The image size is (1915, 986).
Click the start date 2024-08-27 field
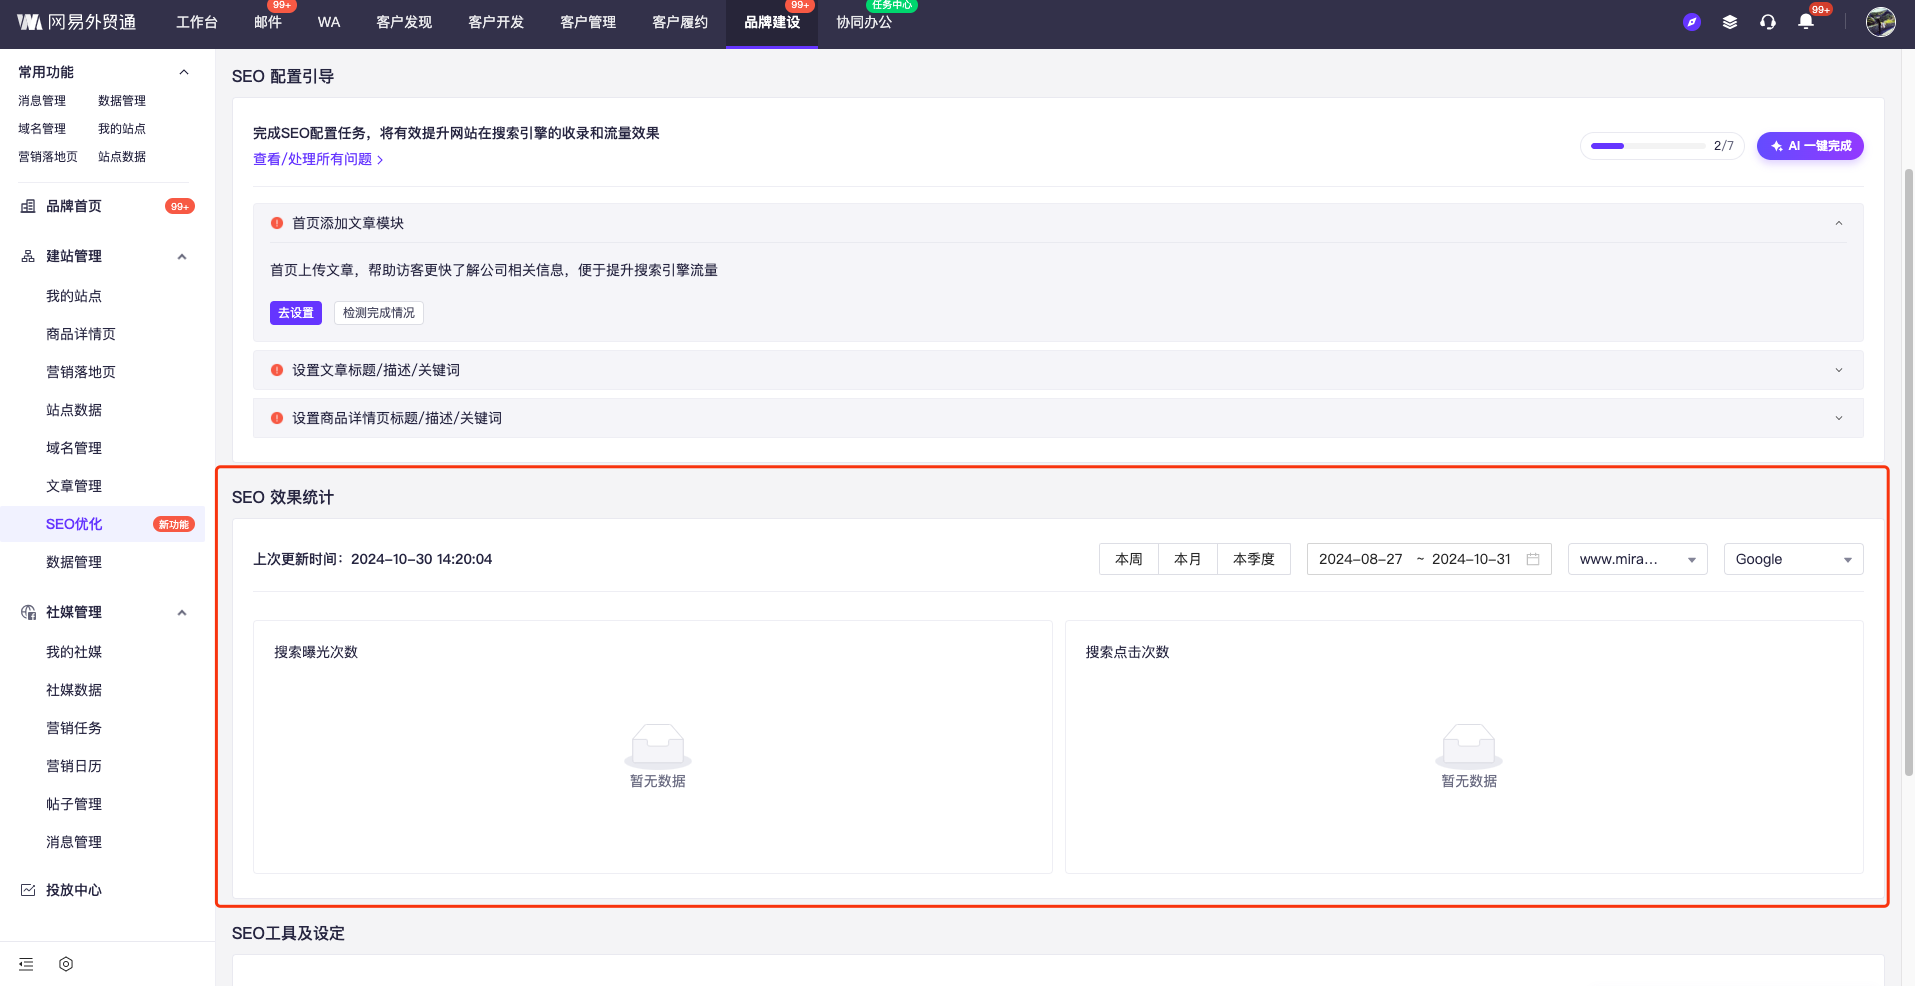point(1360,559)
